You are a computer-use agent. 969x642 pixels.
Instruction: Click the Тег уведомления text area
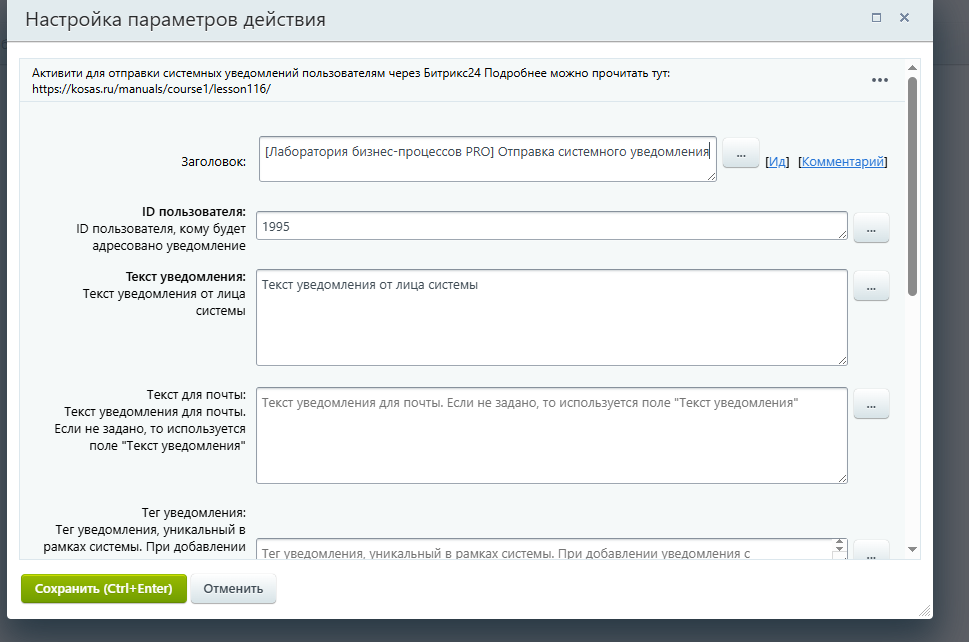coord(550,549)
